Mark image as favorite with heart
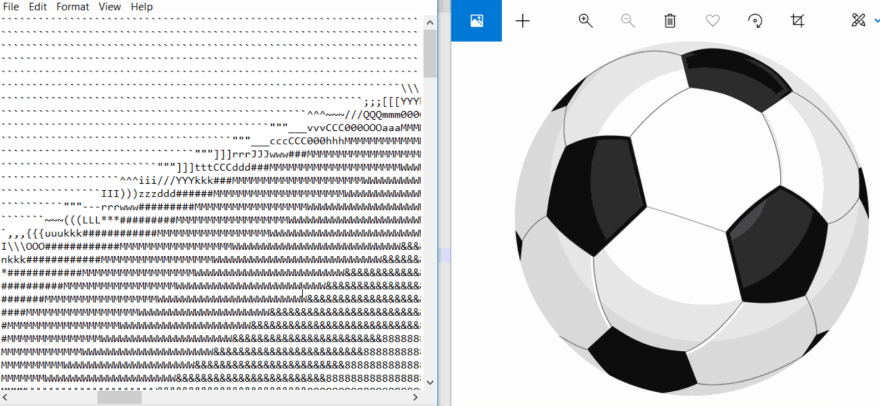 pos(712,21)
